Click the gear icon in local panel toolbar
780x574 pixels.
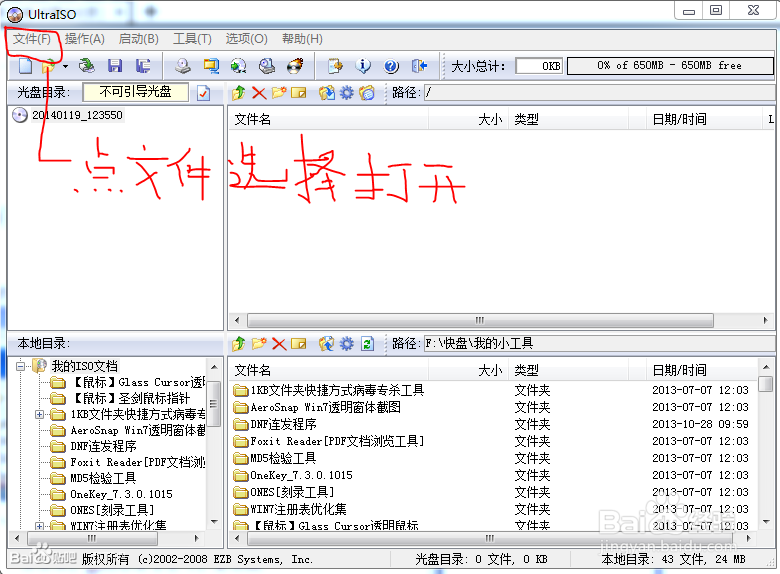coord(347,344)
